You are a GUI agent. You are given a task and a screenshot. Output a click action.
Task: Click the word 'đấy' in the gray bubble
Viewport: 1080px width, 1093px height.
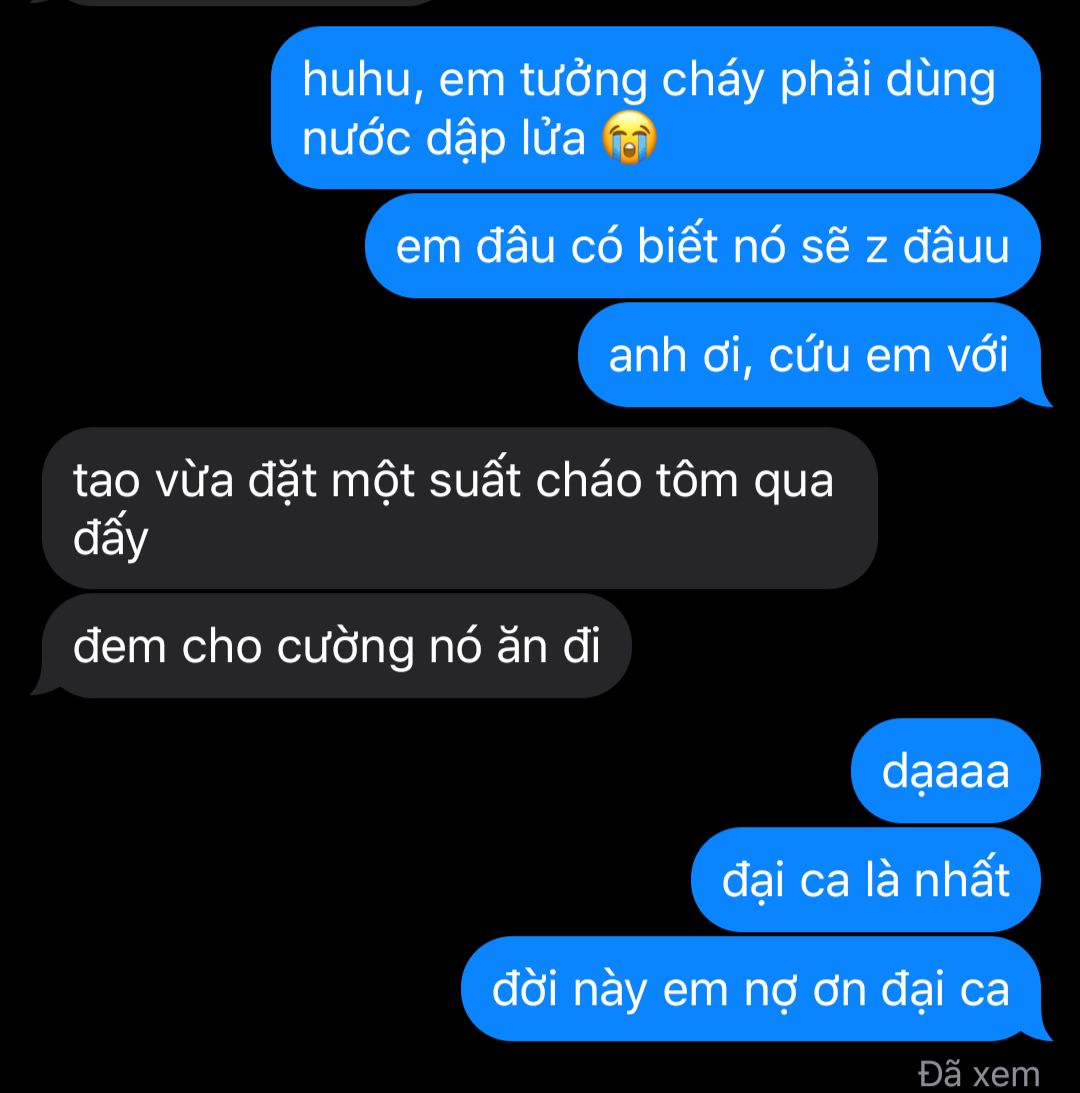coord(110,537)
